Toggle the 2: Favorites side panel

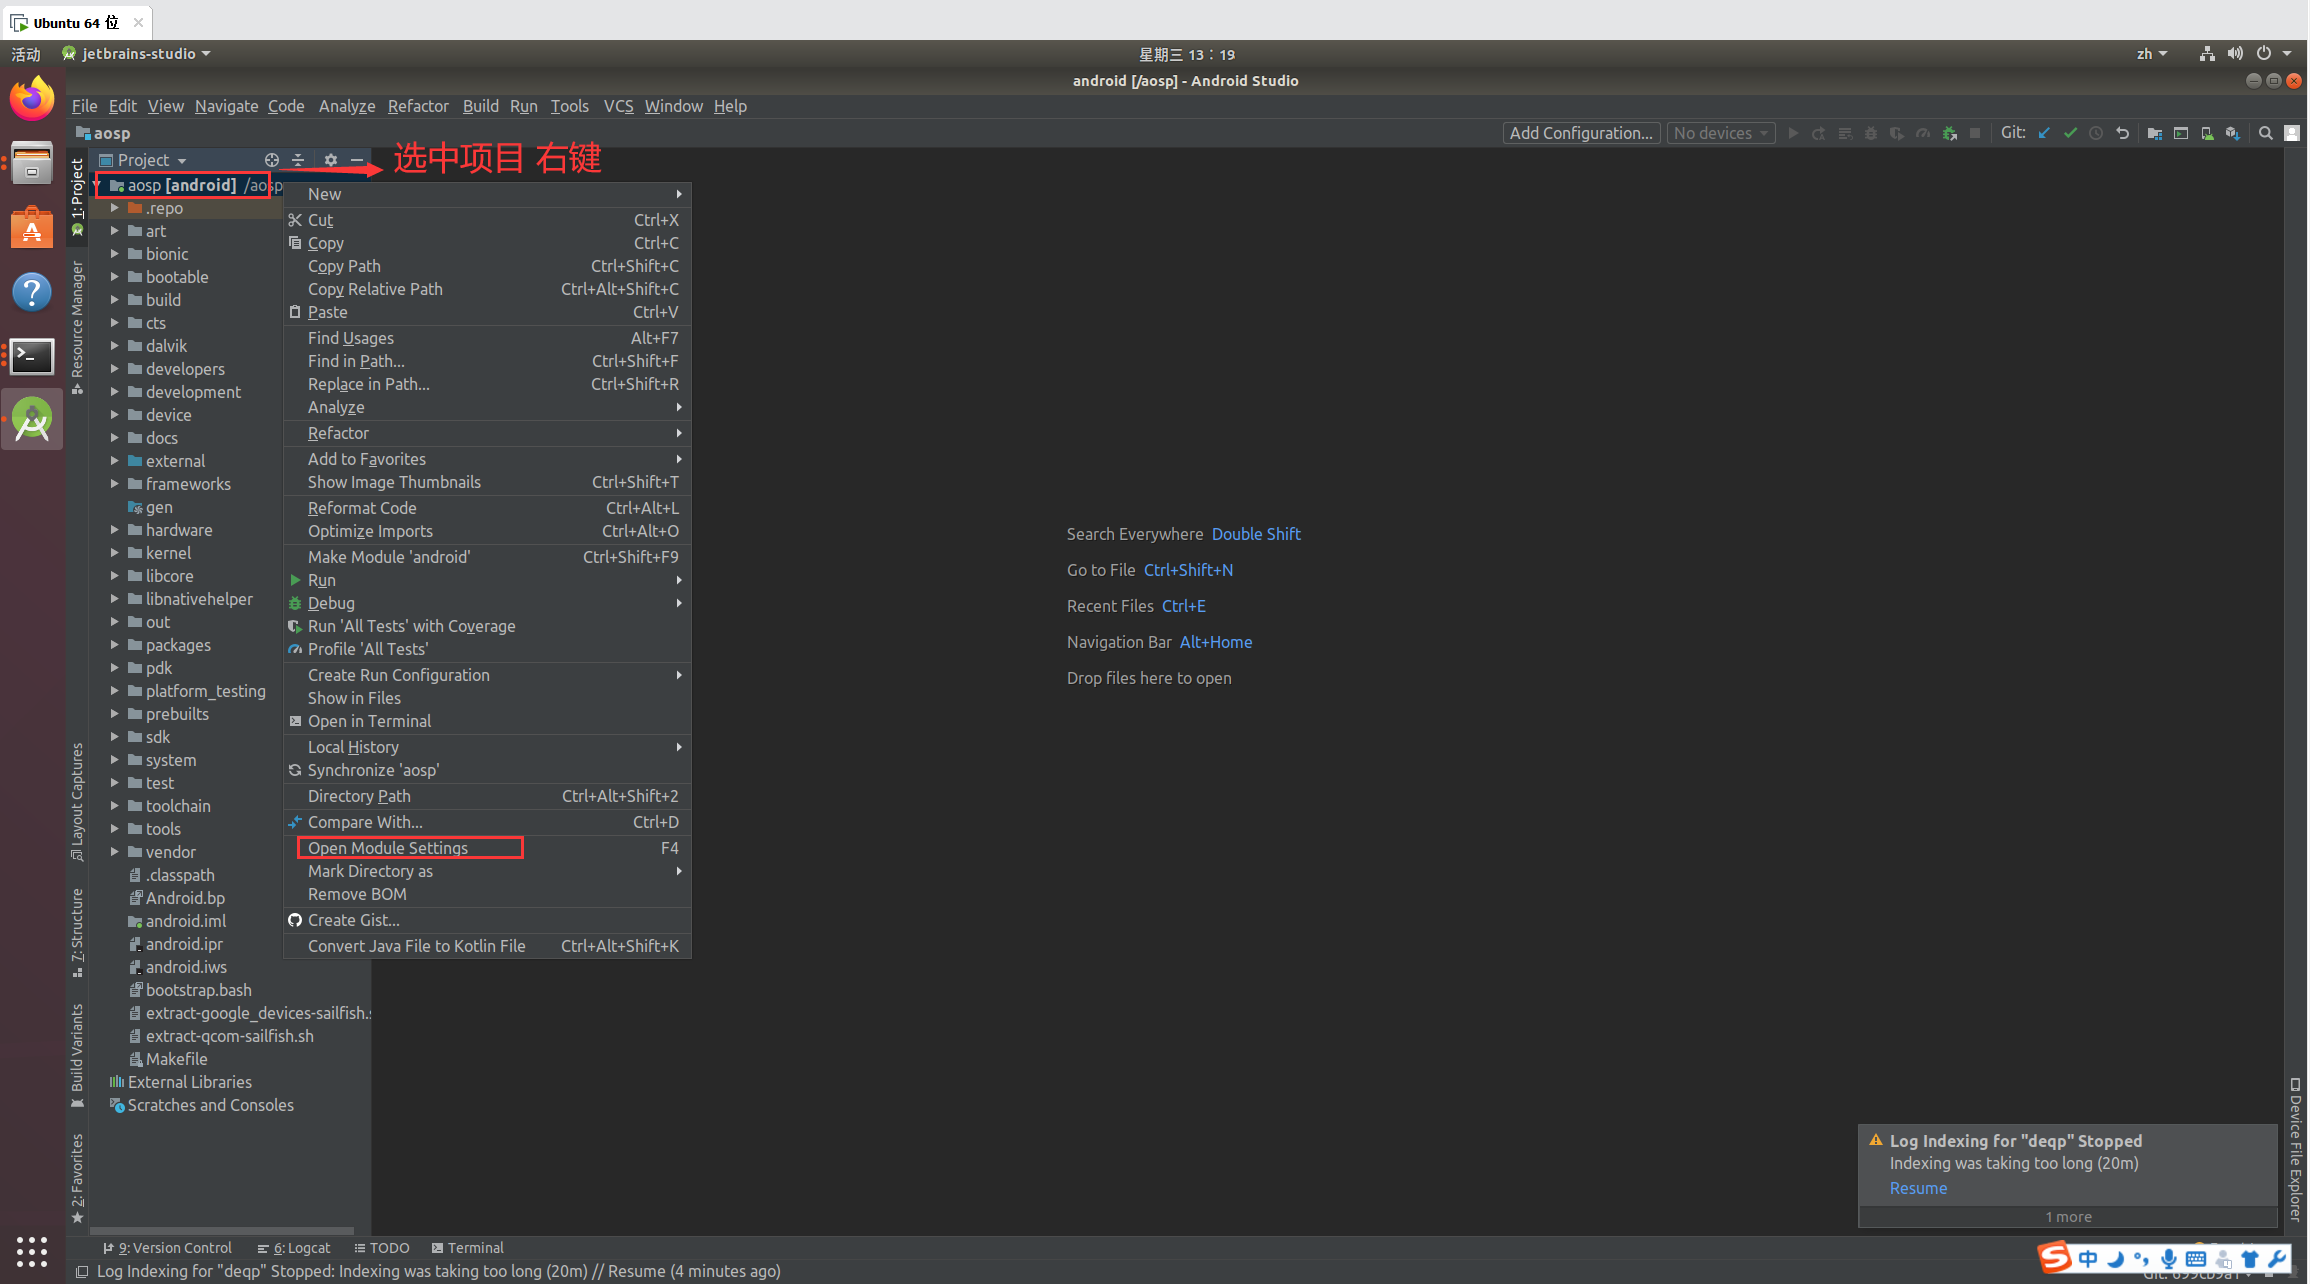(x=77, y=1177)
